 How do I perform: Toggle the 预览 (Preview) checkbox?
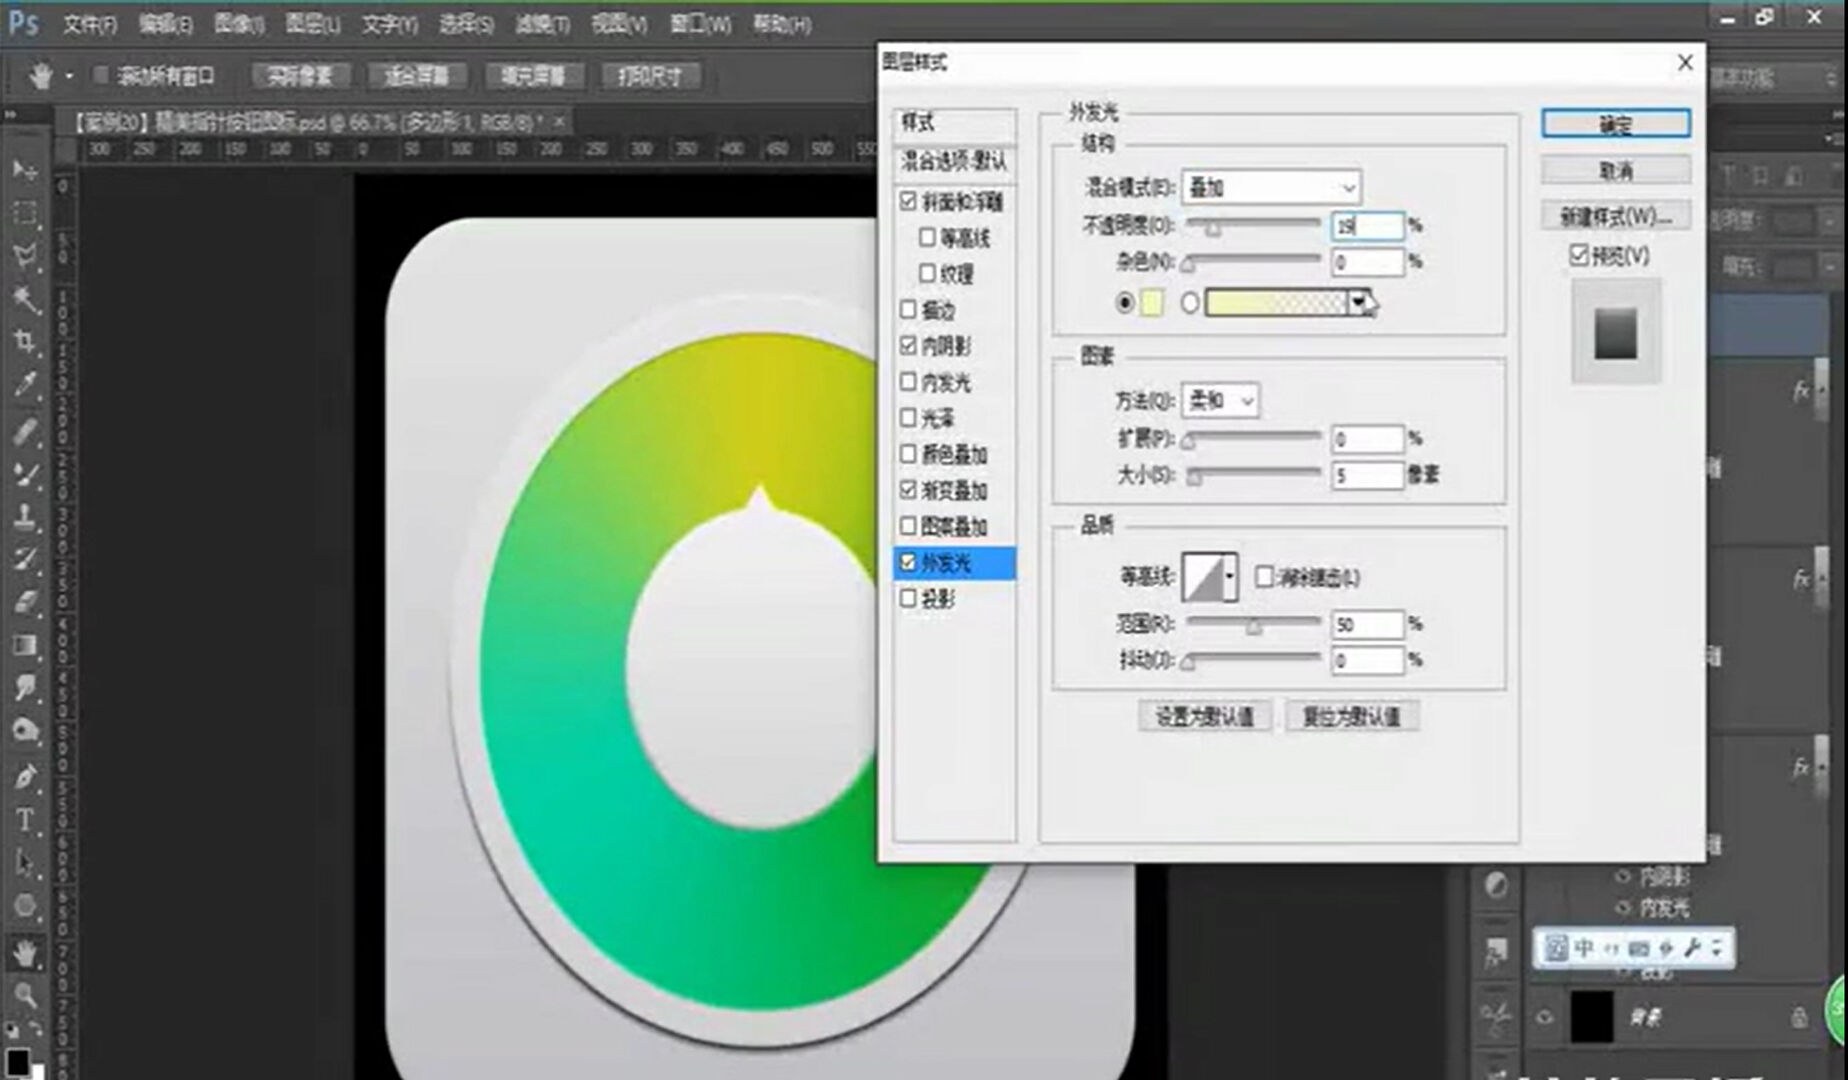(x=1579, y=256)
